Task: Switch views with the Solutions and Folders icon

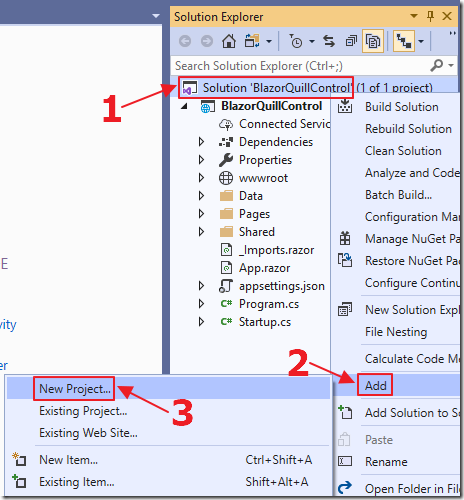Action: point(252,41)
